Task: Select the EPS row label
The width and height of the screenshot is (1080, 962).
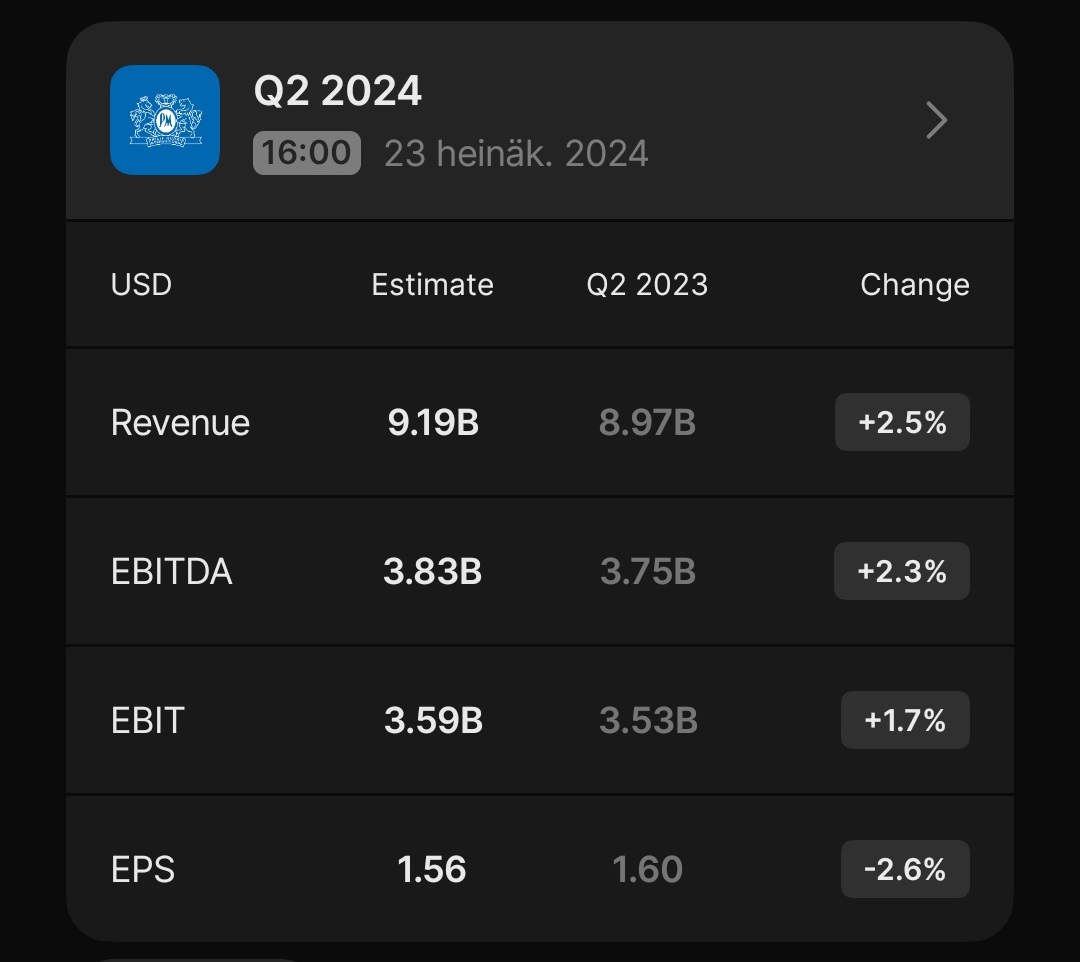Action: pos(142,869)
